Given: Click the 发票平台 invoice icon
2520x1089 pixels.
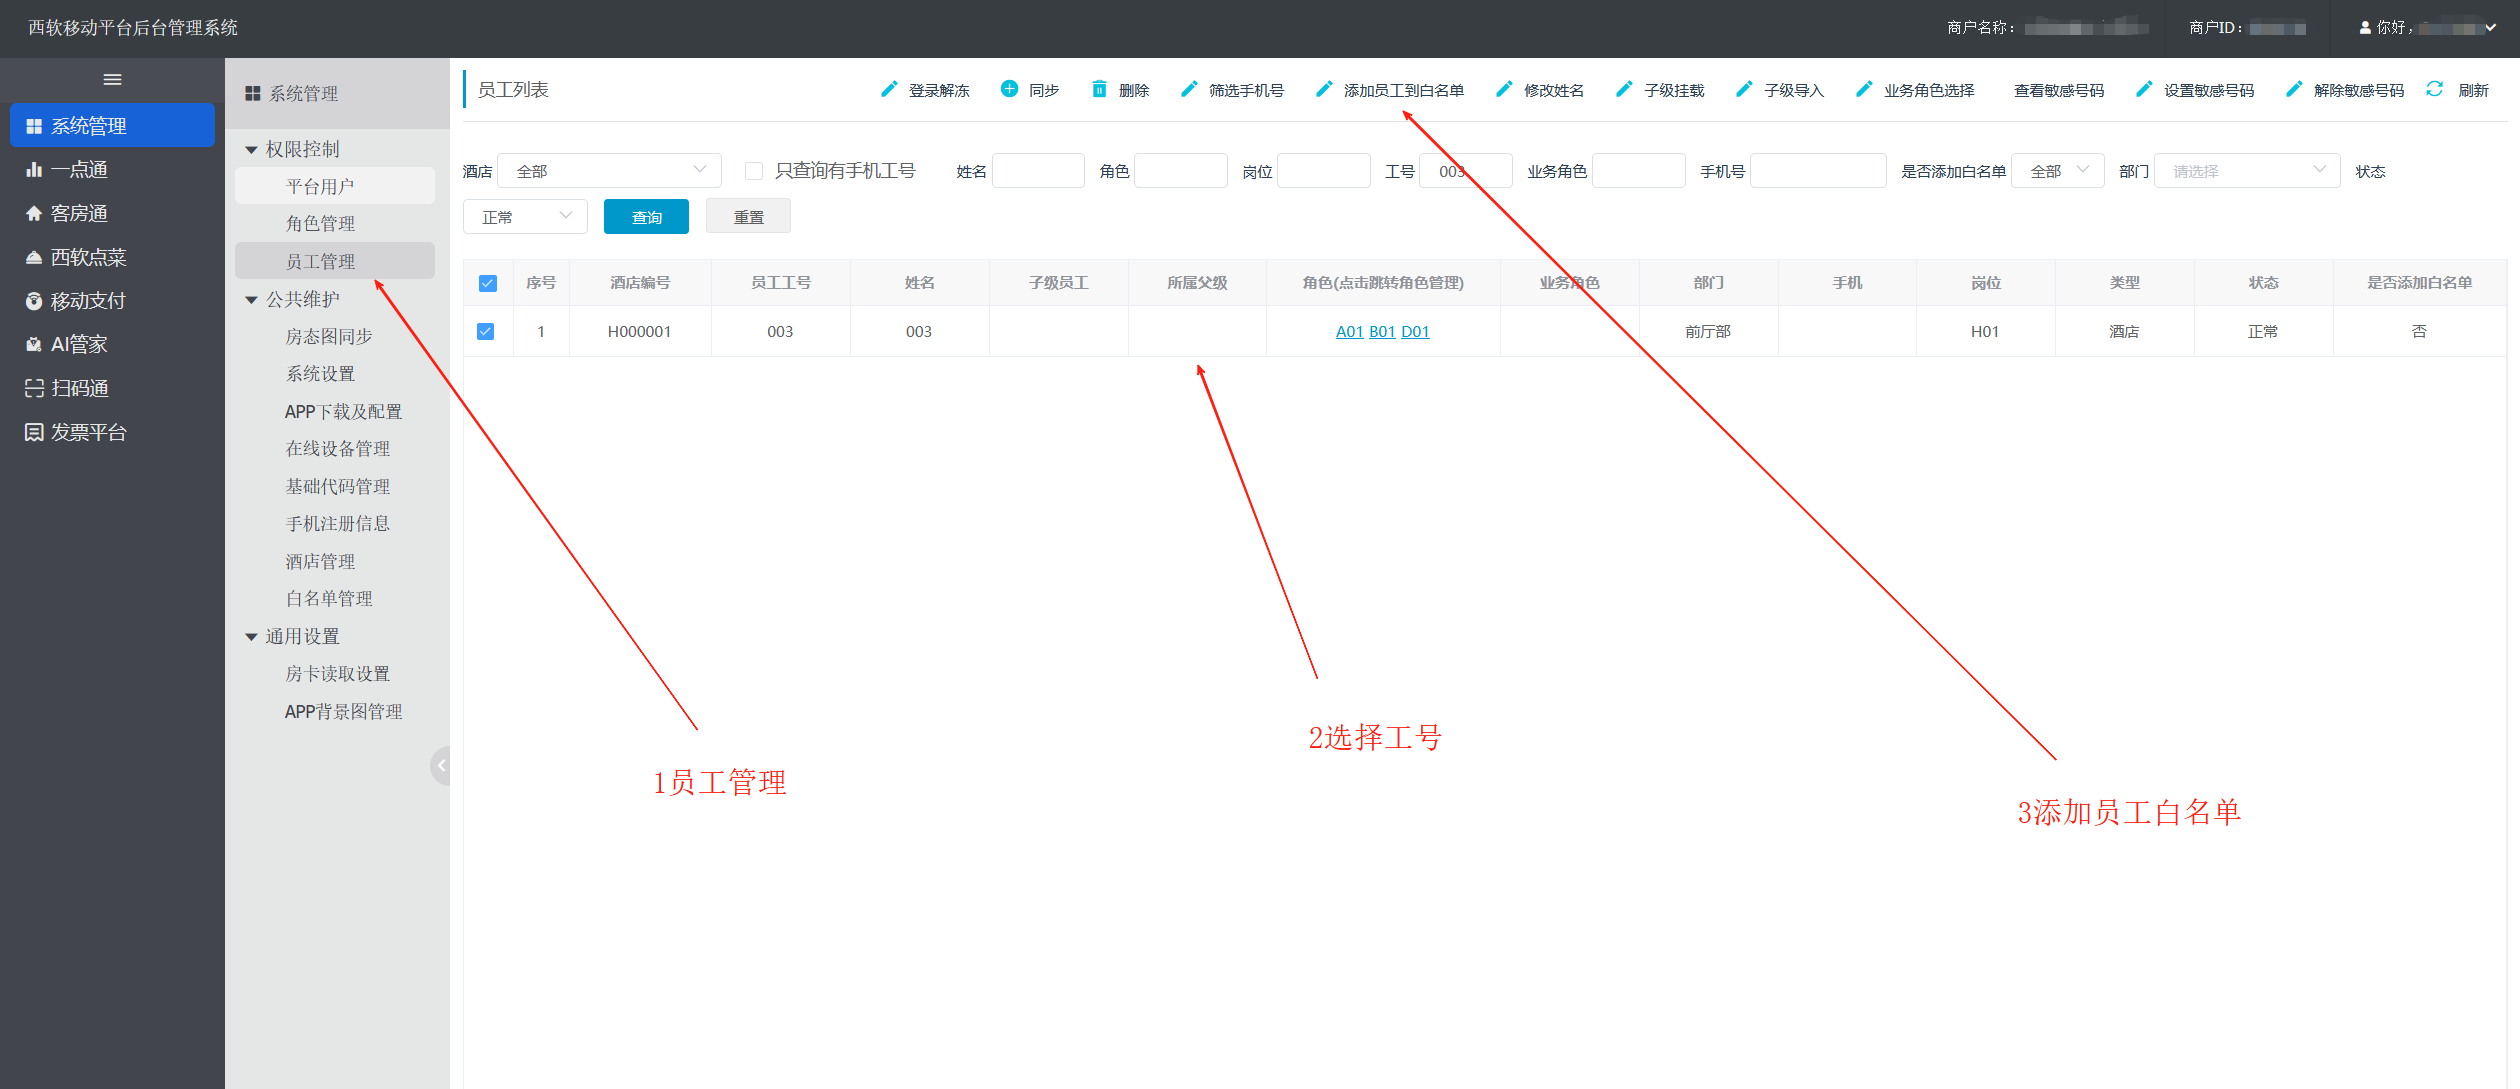Looking at the screenshot, I should [34, 432].
